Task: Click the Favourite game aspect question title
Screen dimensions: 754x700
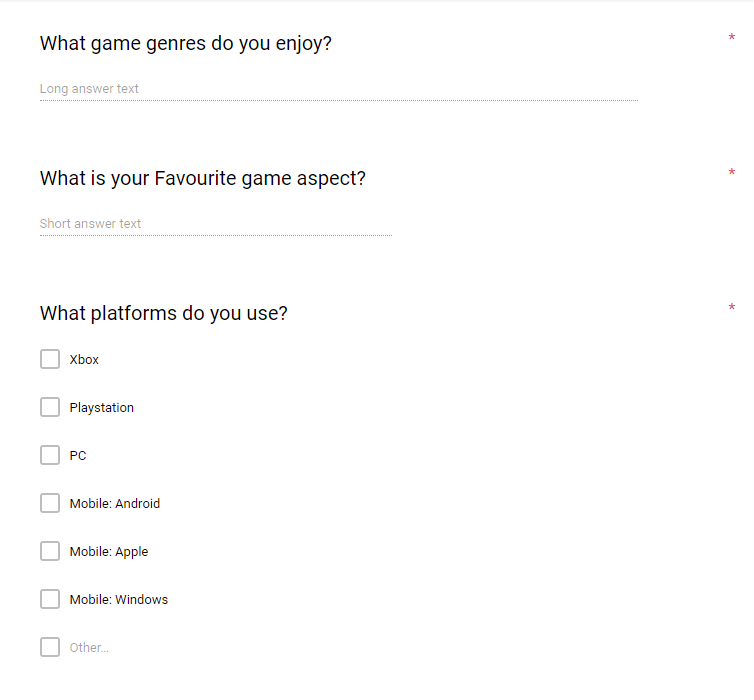Action: click(x=203, y=179)
